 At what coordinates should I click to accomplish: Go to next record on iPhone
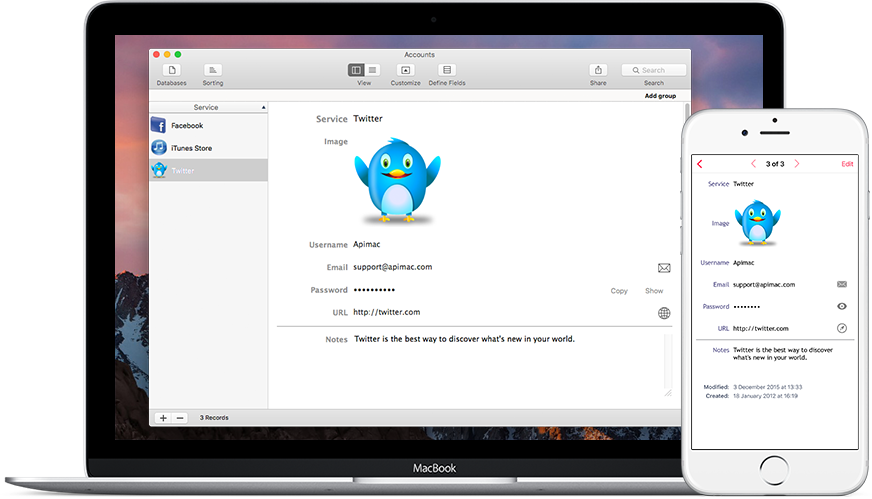pos(796,164)
